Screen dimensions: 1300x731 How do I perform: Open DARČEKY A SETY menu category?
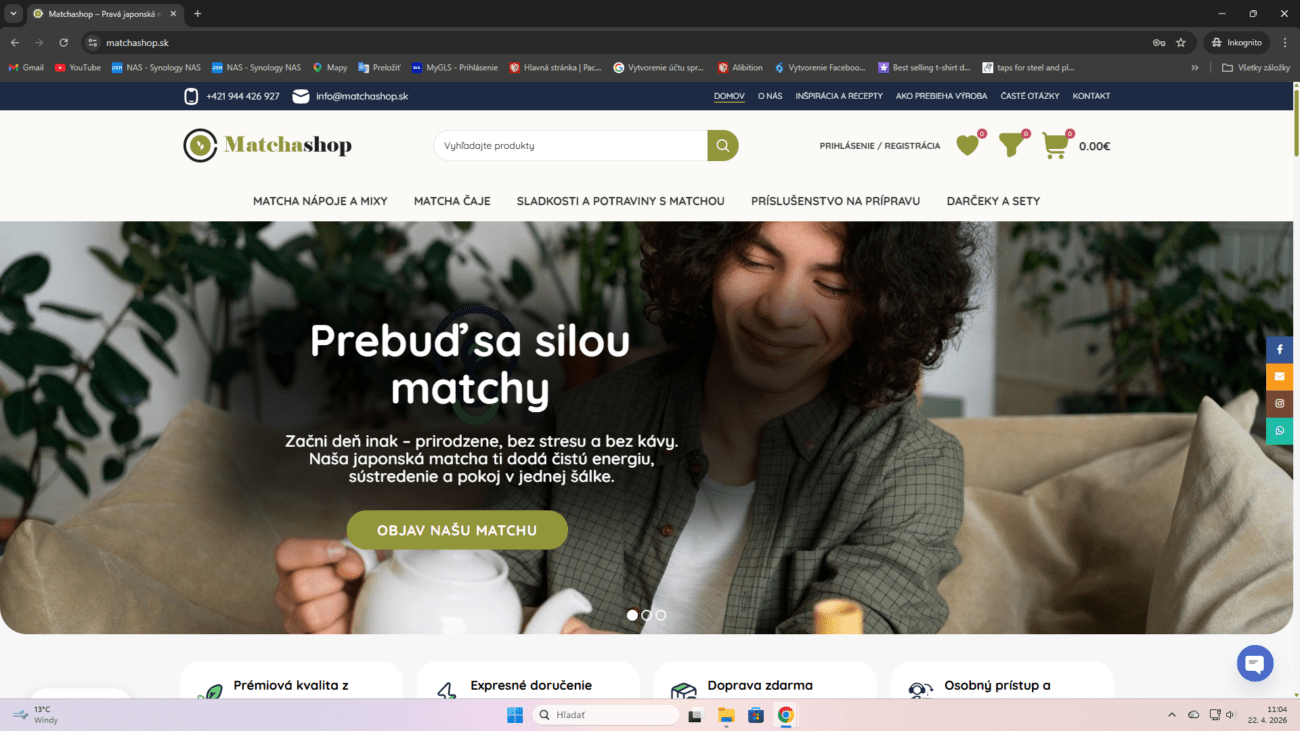(x=993, y=201)
